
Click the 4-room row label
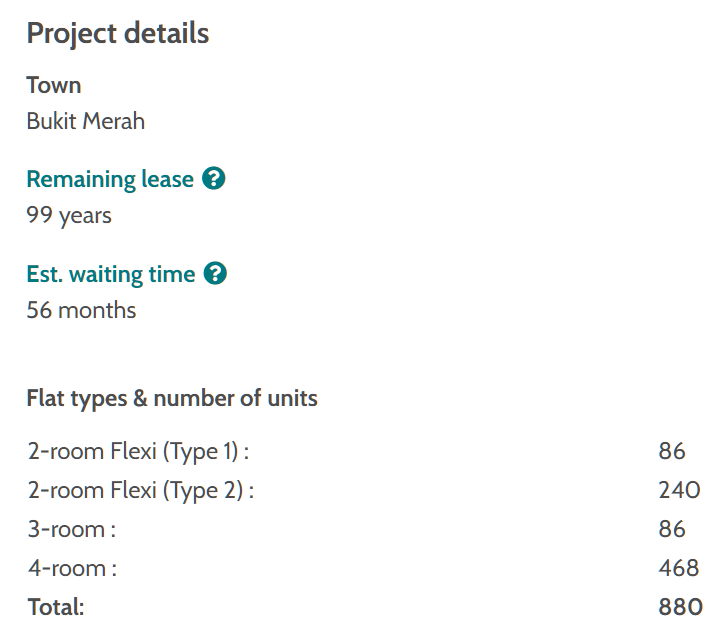pyautogui.click(x=72, y=568)
